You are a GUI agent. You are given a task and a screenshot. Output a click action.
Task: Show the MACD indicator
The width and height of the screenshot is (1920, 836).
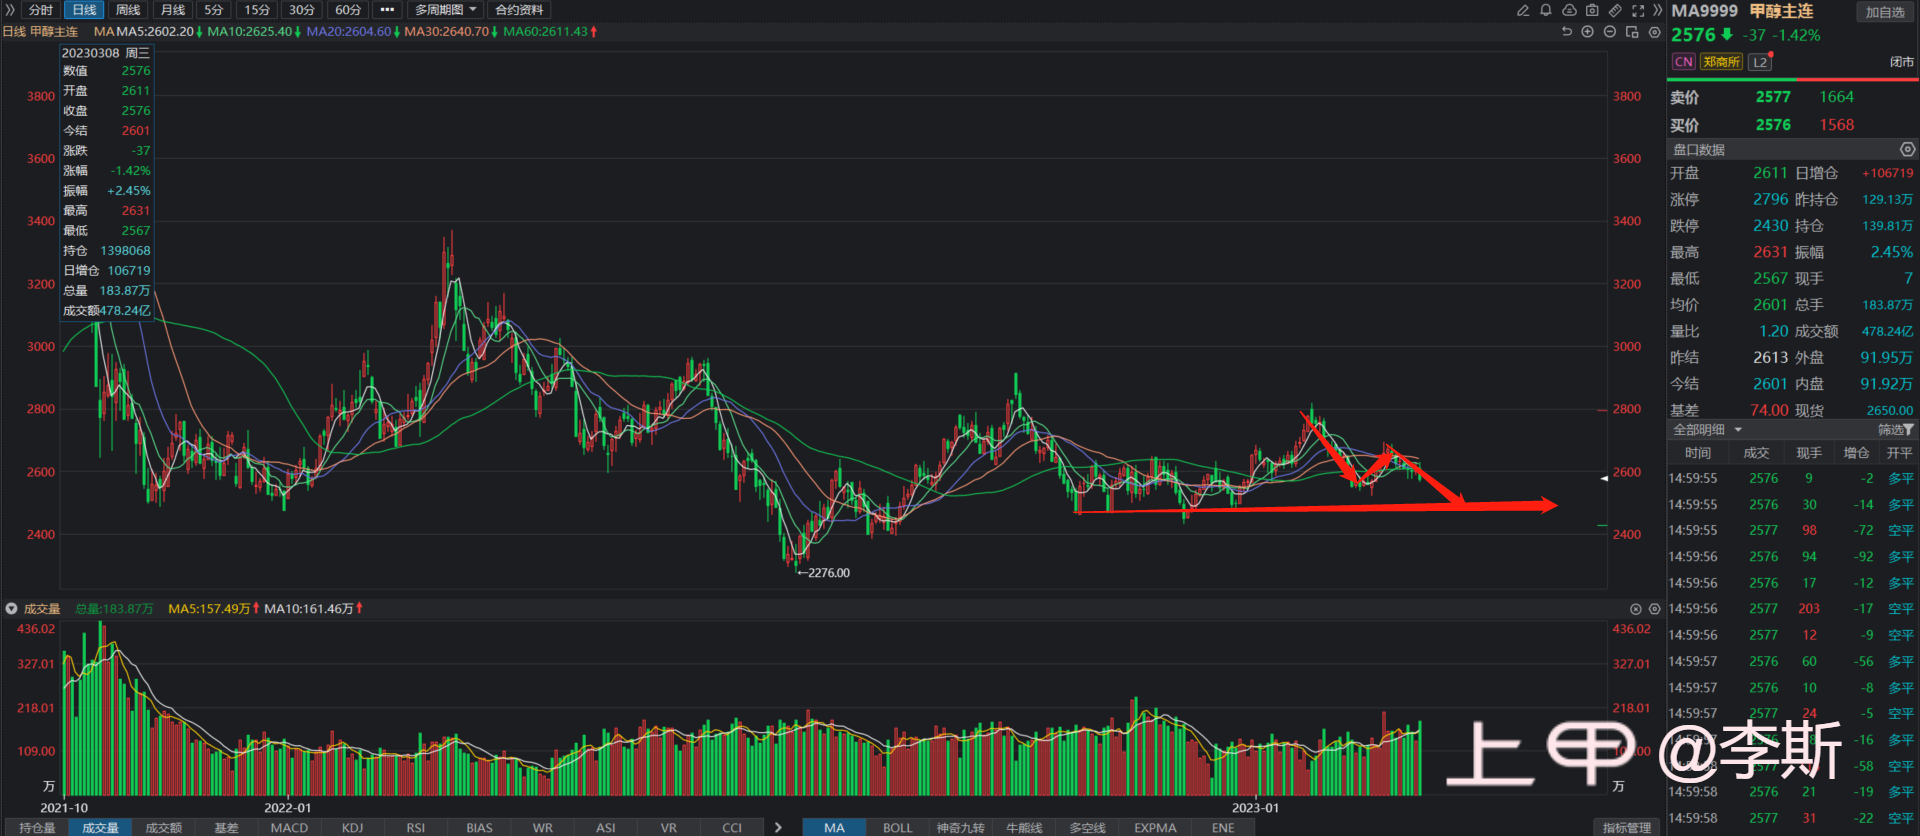tap(289, 828)
